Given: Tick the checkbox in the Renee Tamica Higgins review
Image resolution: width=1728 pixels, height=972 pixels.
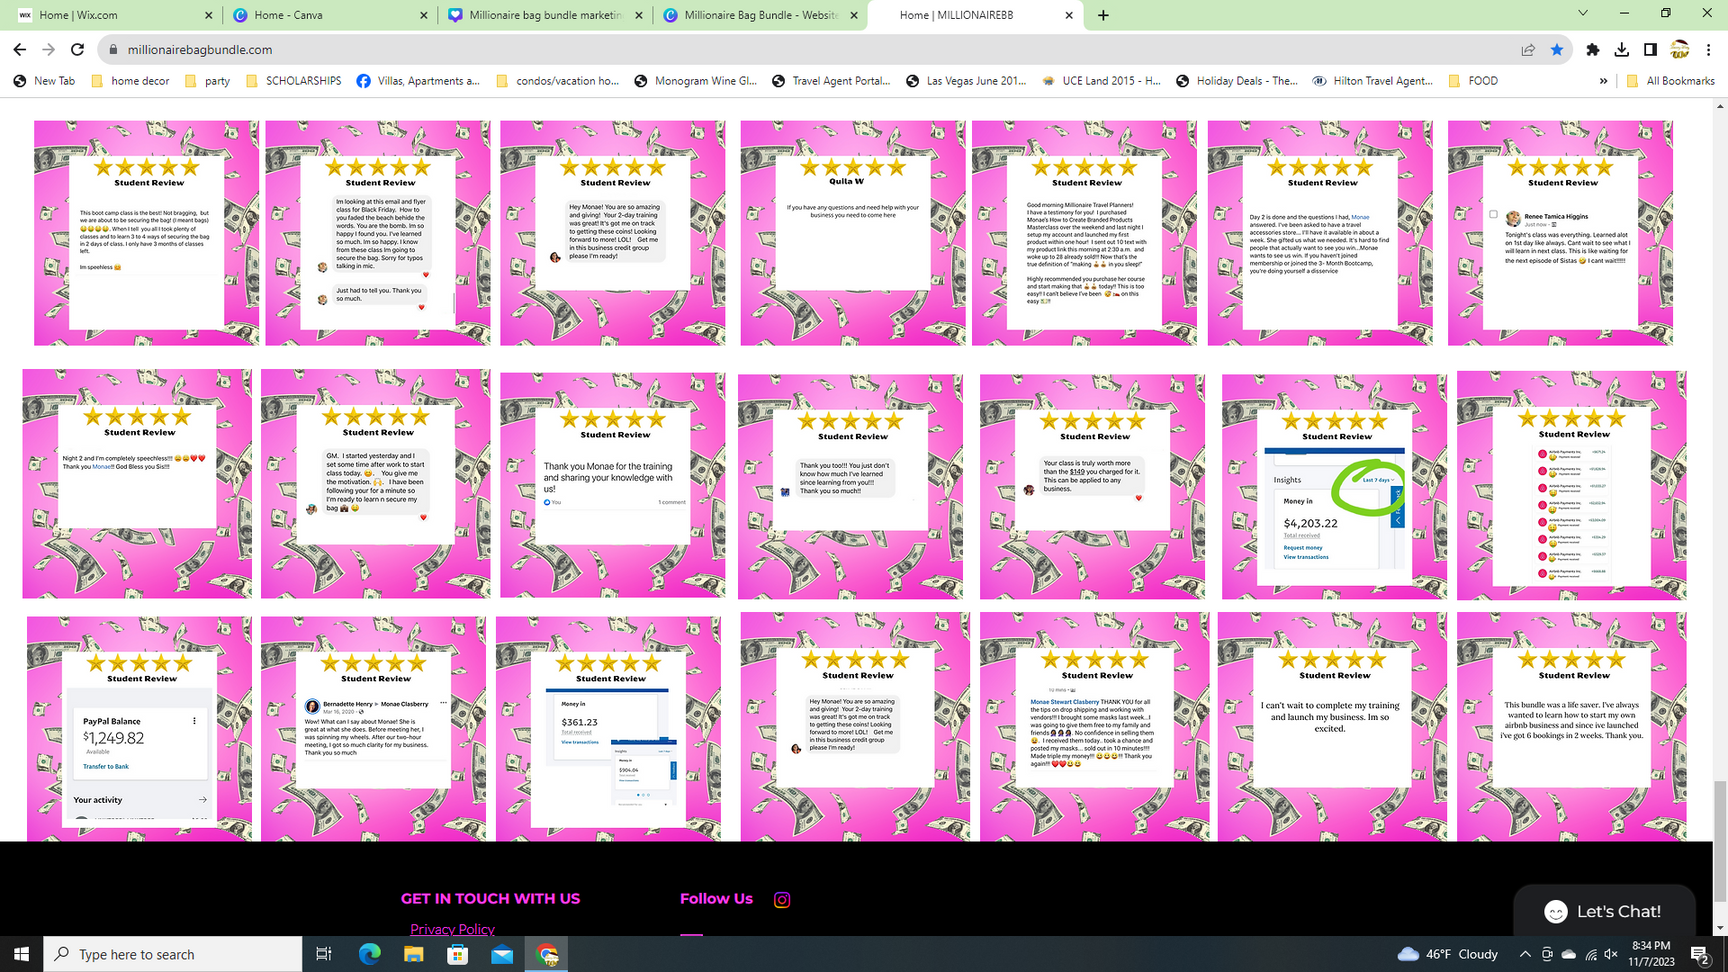Looking at the screenshot, I should coord(1493,214).
